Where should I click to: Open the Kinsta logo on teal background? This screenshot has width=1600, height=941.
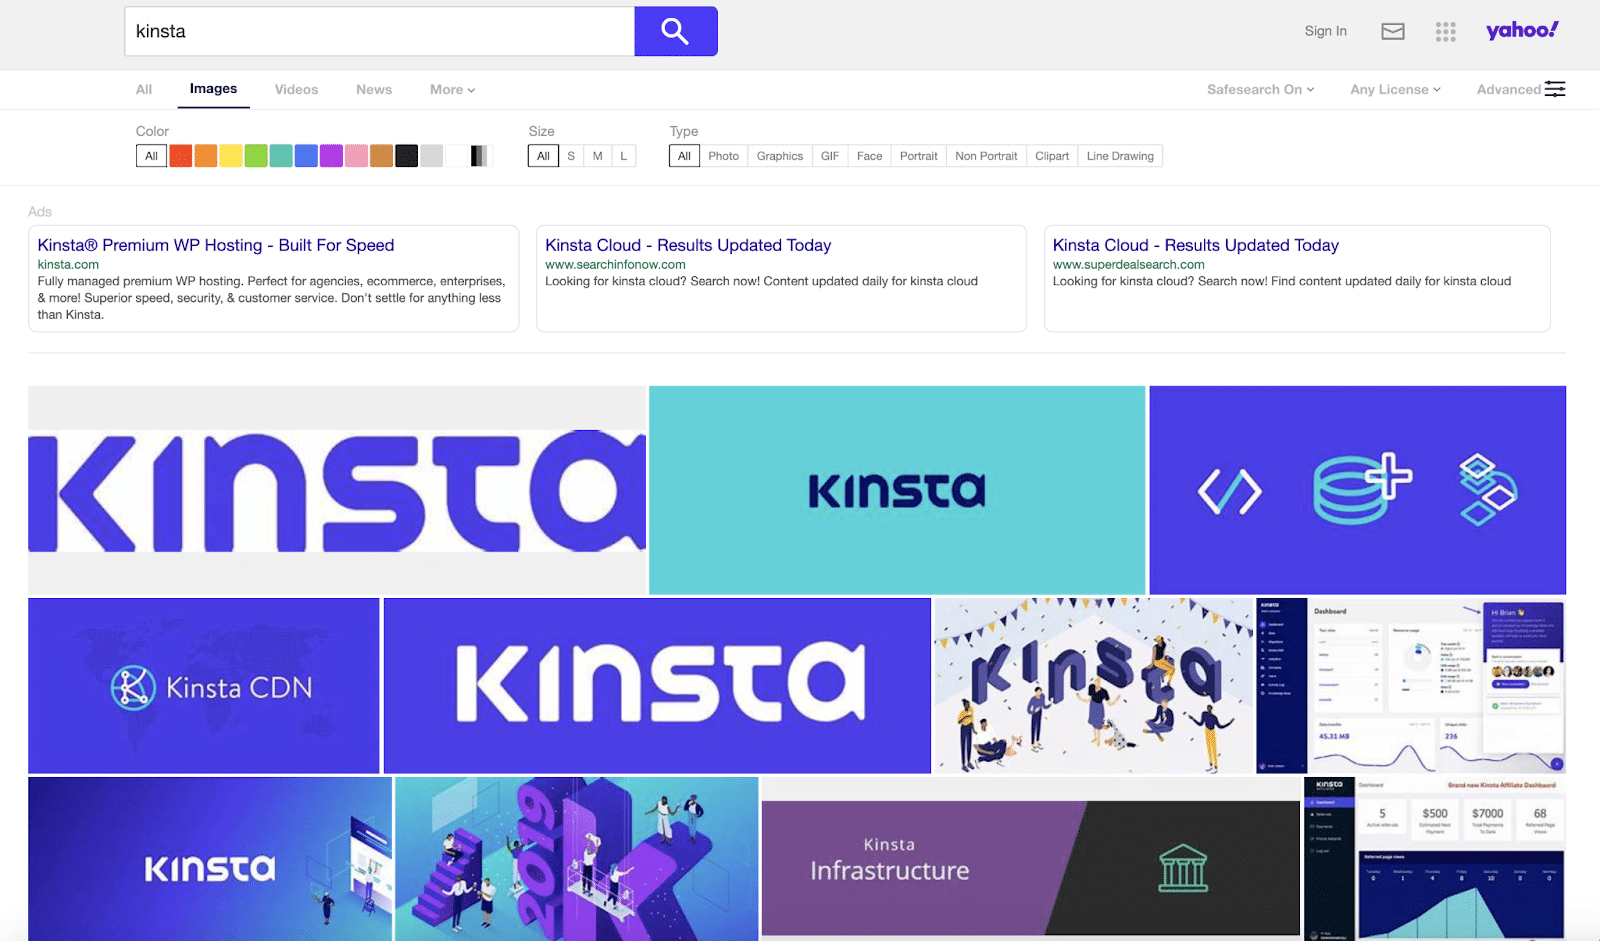tap(897, 490)
